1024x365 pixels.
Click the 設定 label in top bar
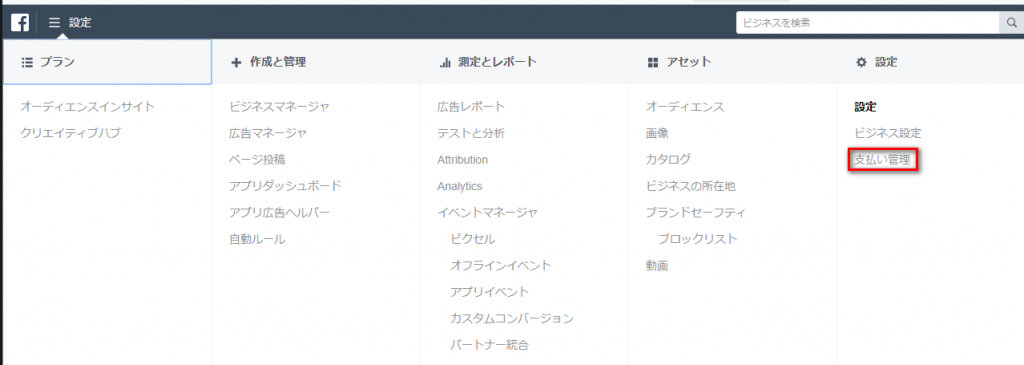tap(80, 23)
